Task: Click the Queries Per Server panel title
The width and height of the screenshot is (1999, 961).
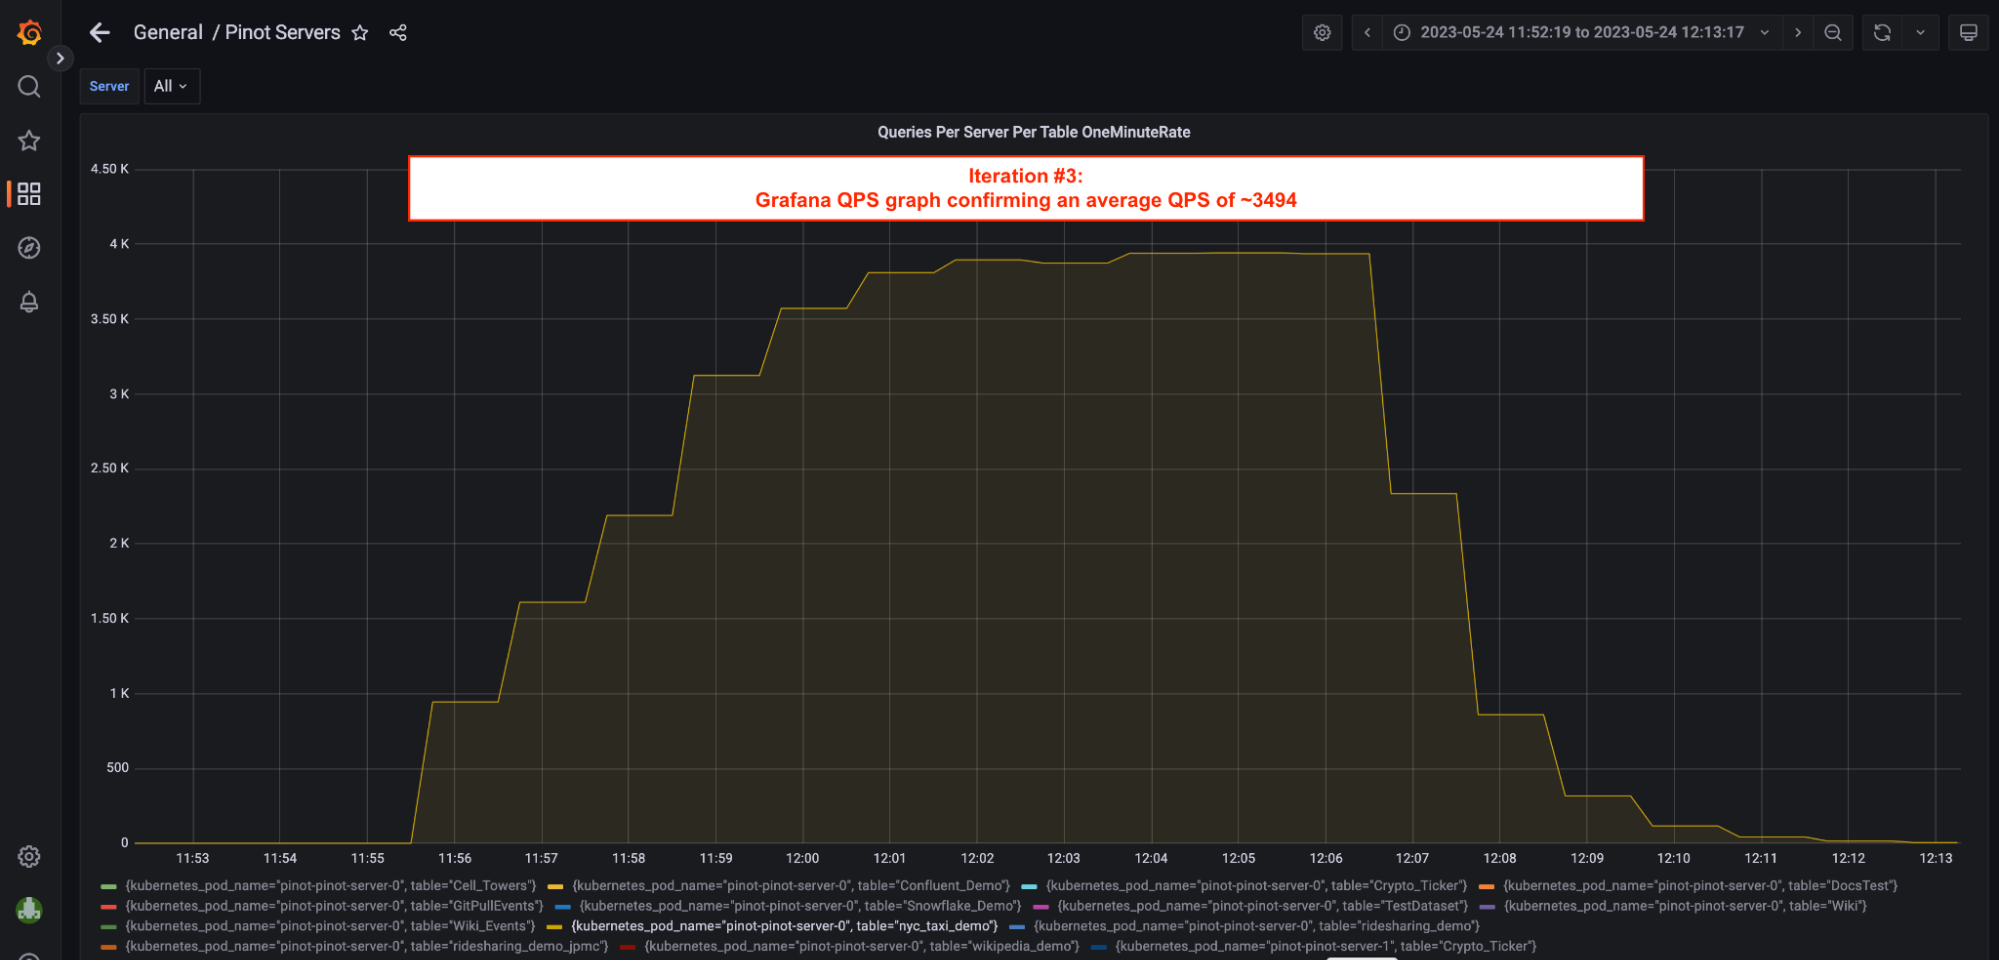Action: coord(1033,131)
